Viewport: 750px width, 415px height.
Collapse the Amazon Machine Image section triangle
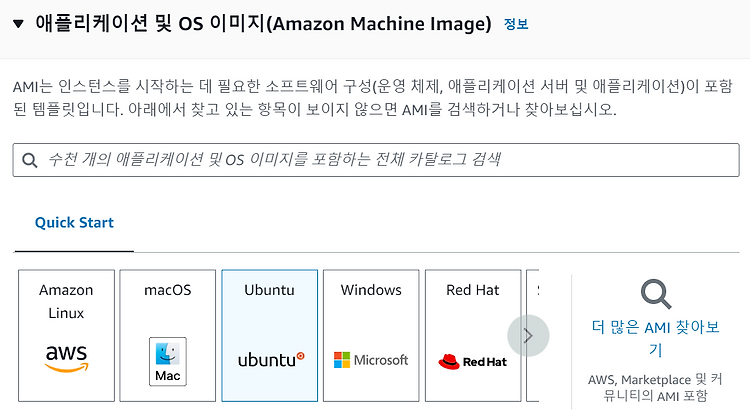click(x=18, y=24)
